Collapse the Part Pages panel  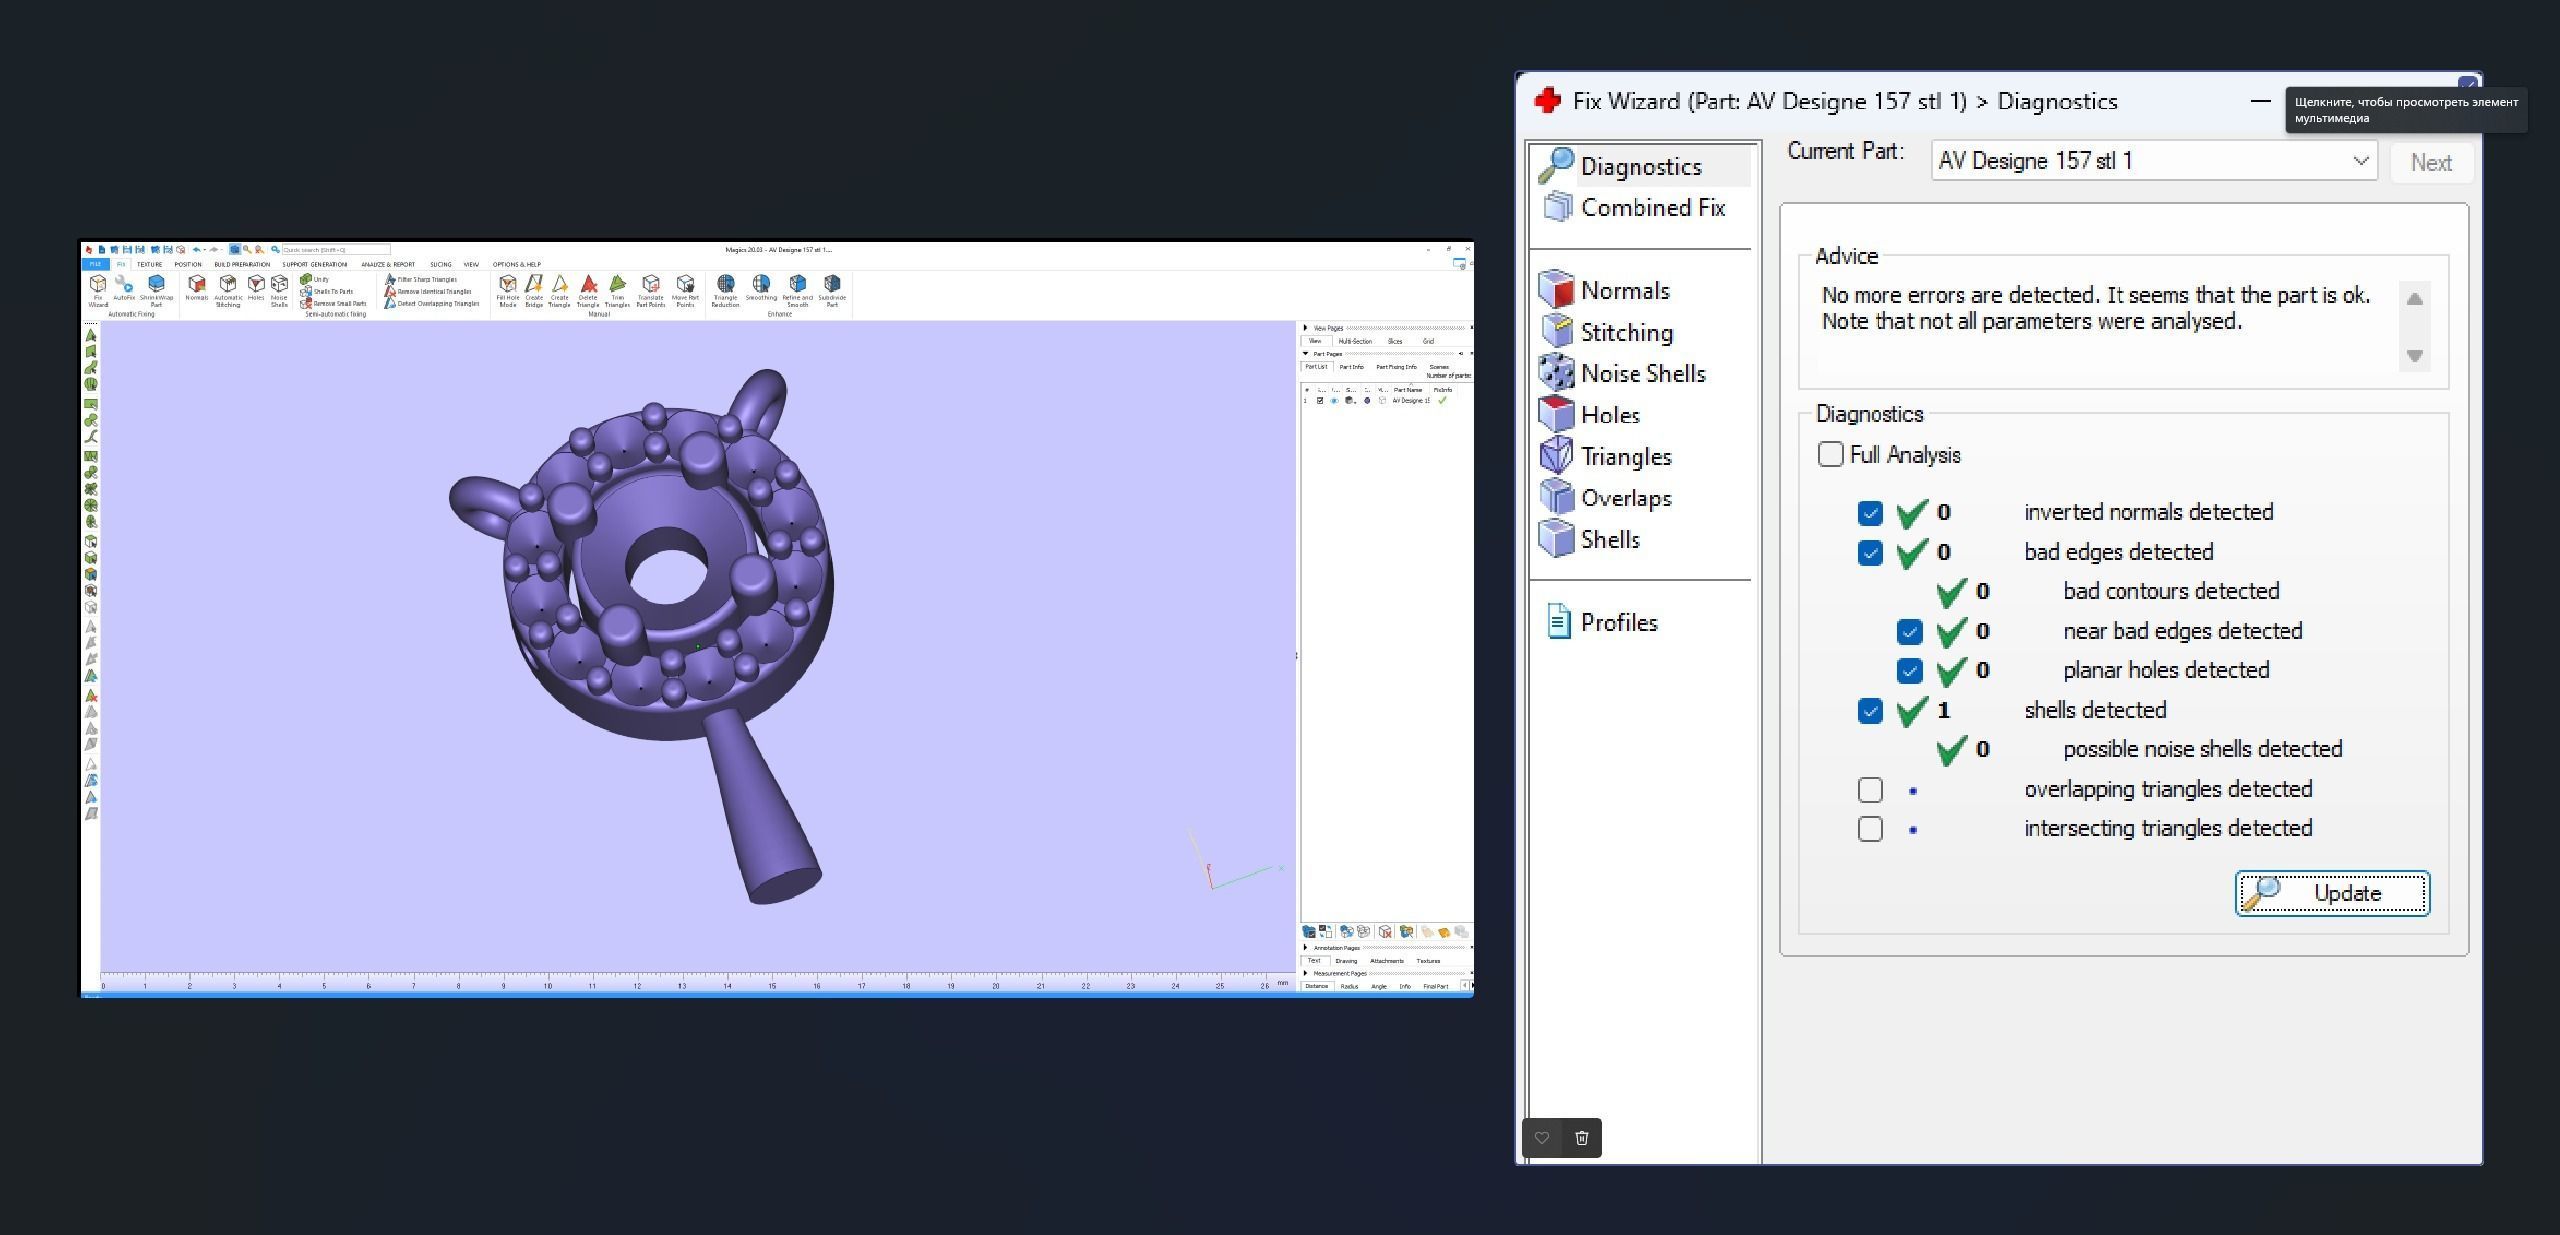[x=1306, y=354]
